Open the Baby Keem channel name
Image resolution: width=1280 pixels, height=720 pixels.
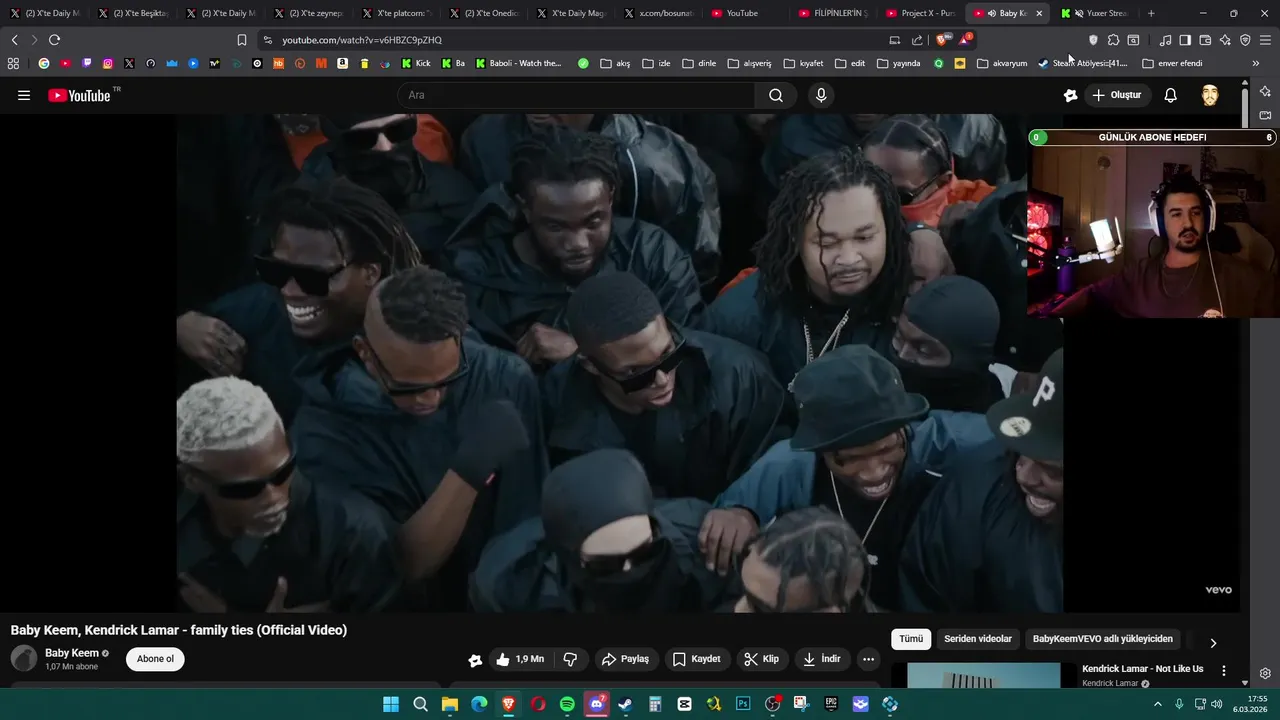pos(72,653)
